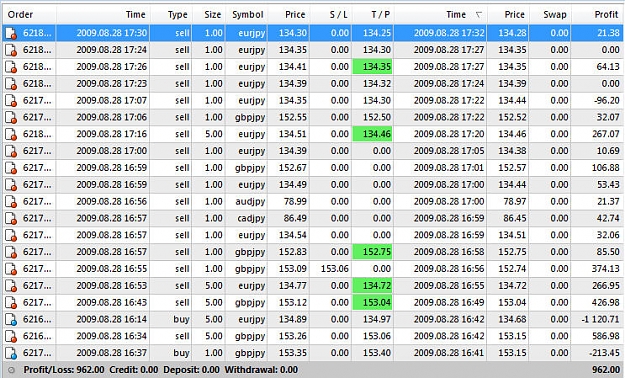Click order icon in row with profit 32.07
This screenshot has width=625, height=378.
point(11,118)
